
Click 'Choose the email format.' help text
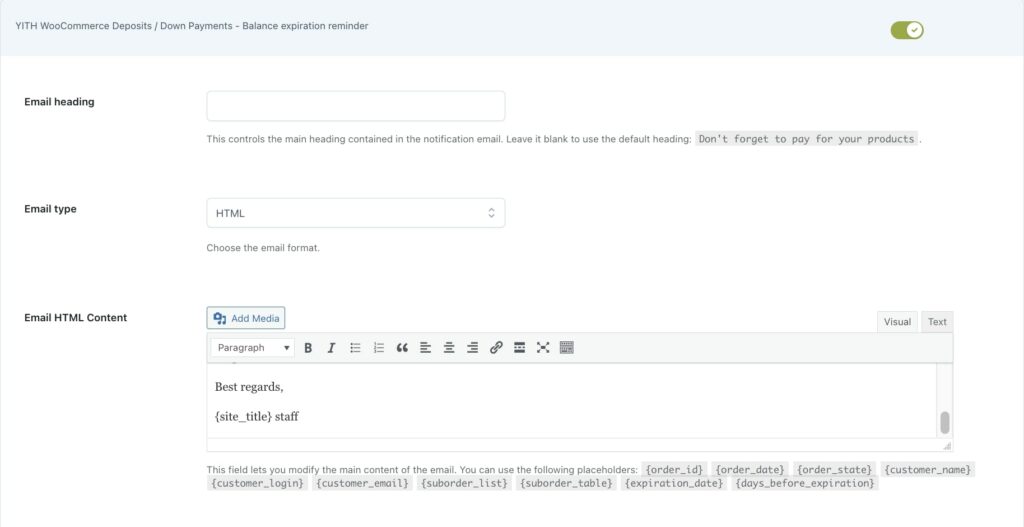tap(263, 248)
